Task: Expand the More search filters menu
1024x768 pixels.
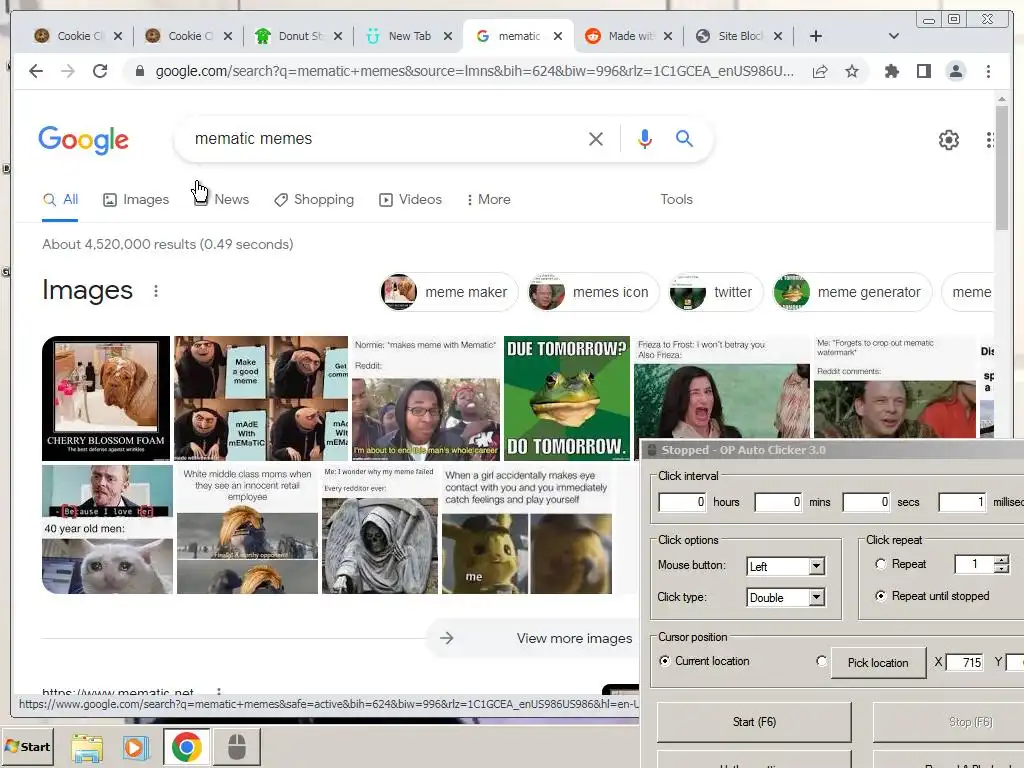Action: (x=488, y=199)
